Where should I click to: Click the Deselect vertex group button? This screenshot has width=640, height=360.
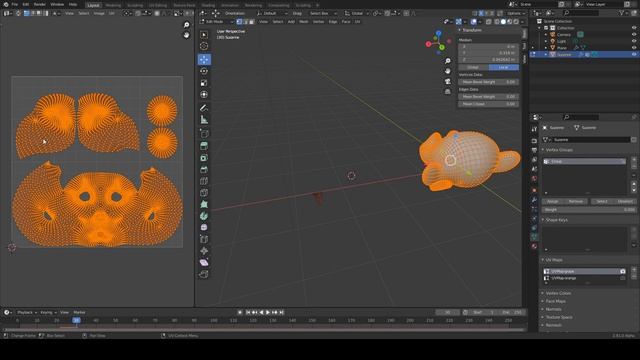tap(625, 201)
